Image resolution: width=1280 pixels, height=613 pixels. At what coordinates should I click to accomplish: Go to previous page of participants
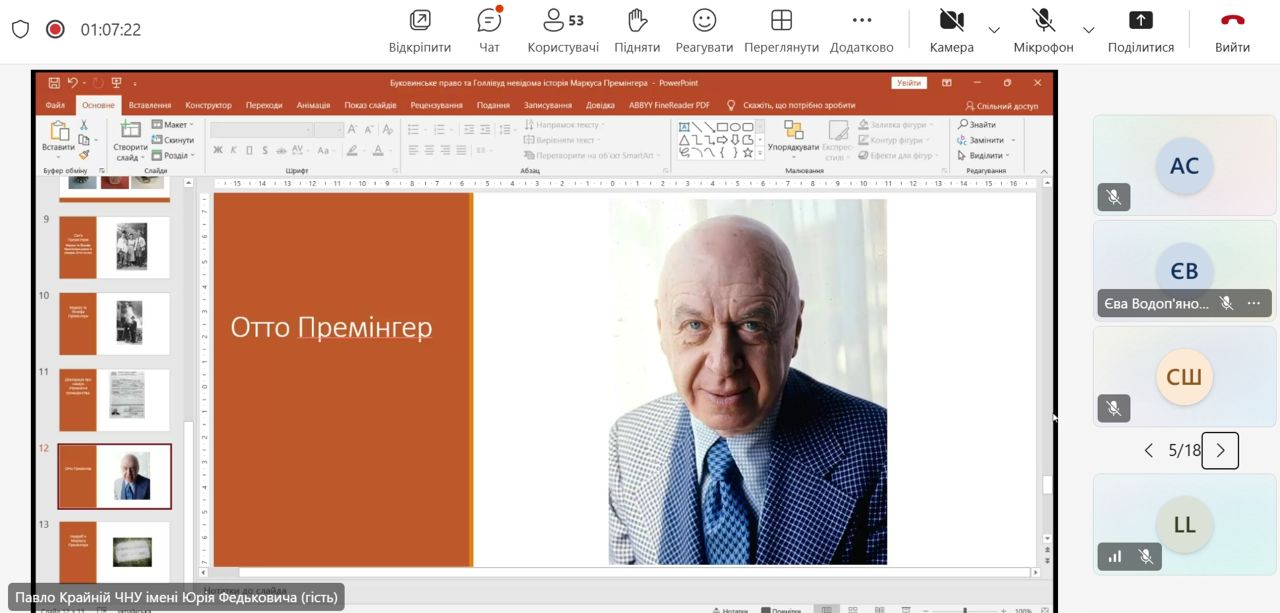1148,451
